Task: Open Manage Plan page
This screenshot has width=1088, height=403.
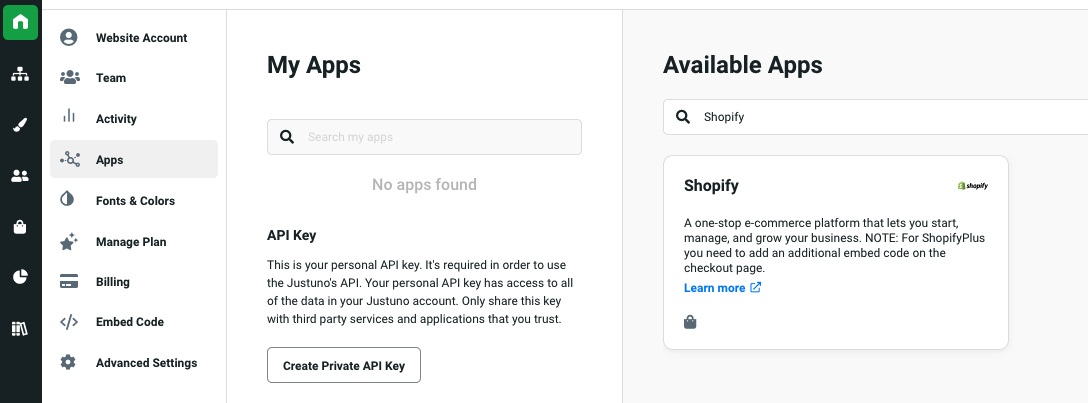Action: [131, 242]
